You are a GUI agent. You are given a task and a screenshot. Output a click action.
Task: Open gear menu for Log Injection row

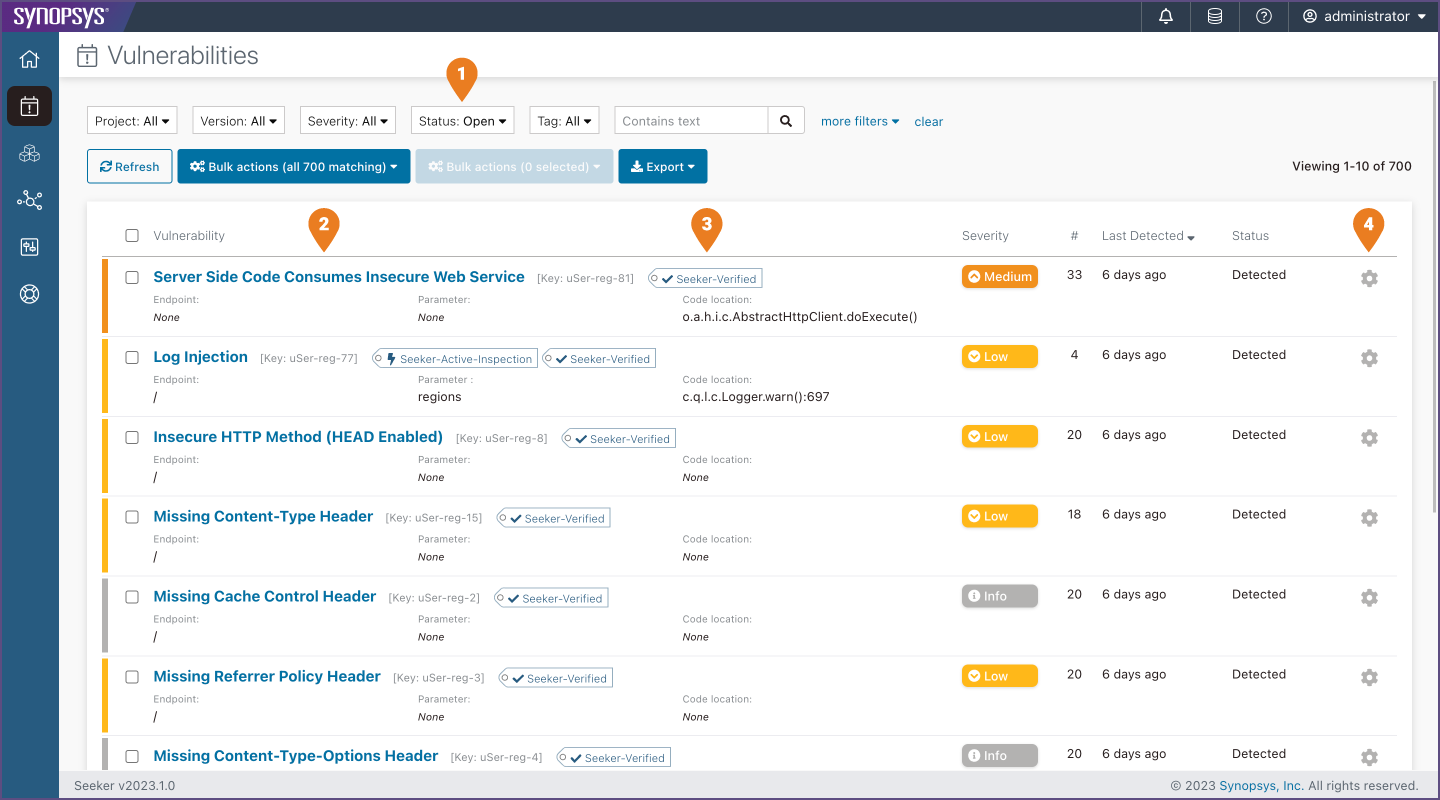[x=1369, y=358]
